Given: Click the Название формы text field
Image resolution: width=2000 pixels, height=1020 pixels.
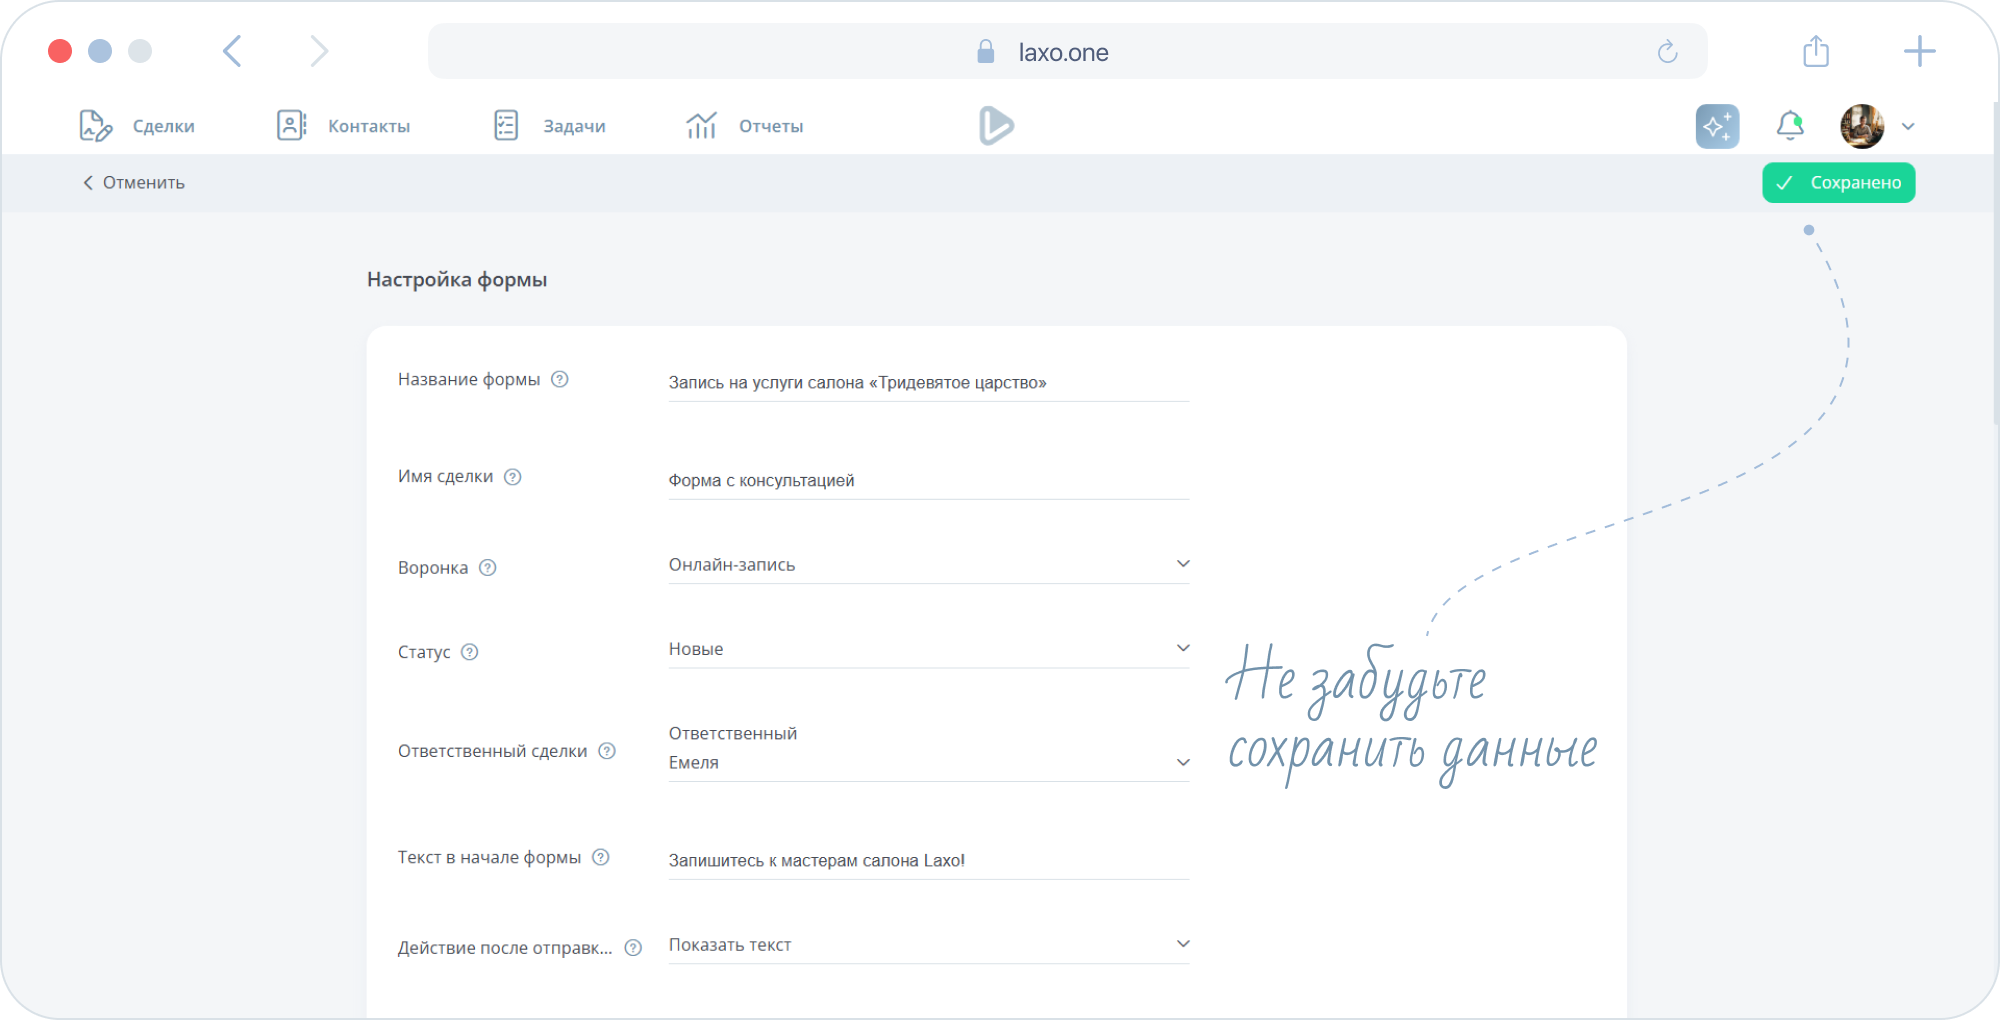Looking at the screenshot, I should click(x=927, y=383).
